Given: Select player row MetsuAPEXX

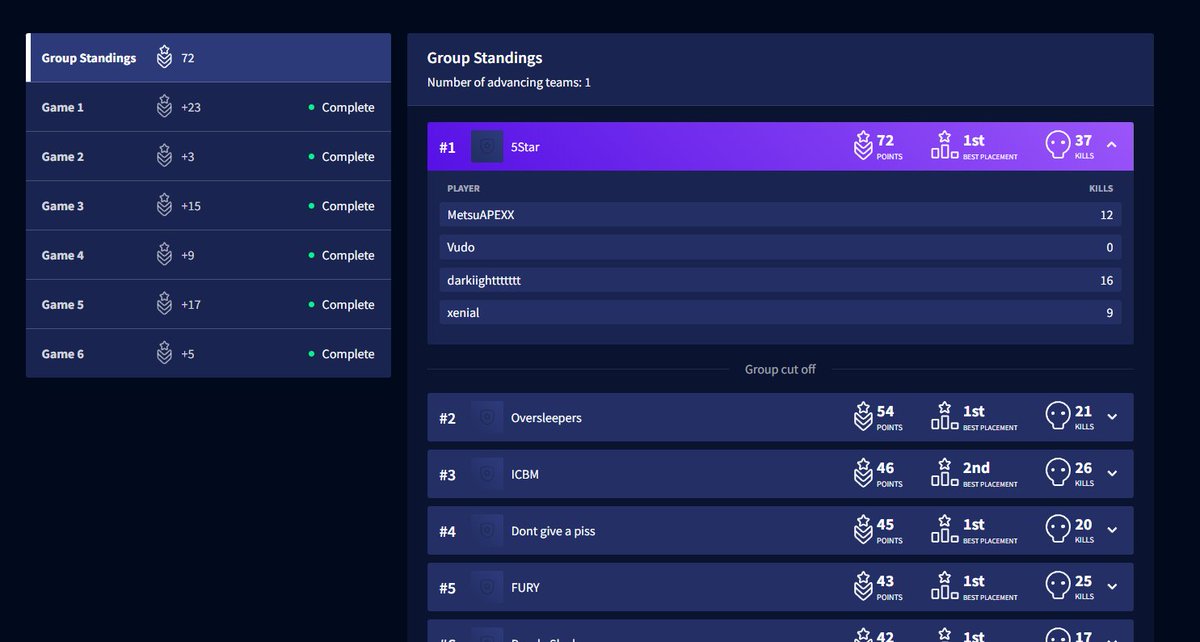Looking at the screenshot, I should point(780,215).
